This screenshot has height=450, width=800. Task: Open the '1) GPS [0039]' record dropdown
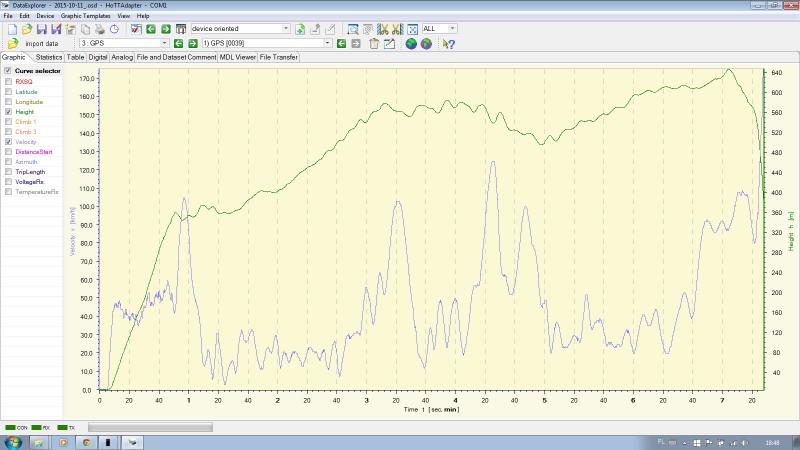[327, 44]
